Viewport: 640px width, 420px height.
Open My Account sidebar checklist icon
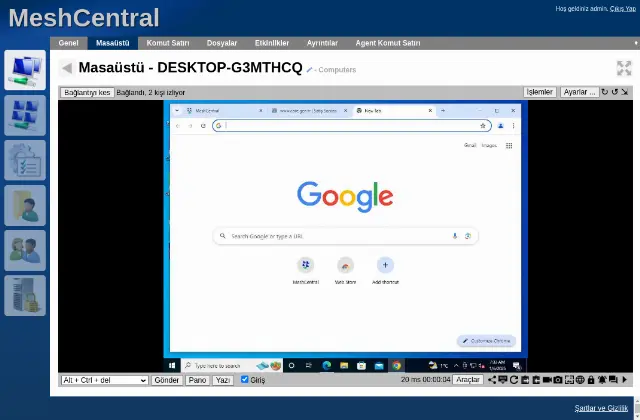point(25,160)
